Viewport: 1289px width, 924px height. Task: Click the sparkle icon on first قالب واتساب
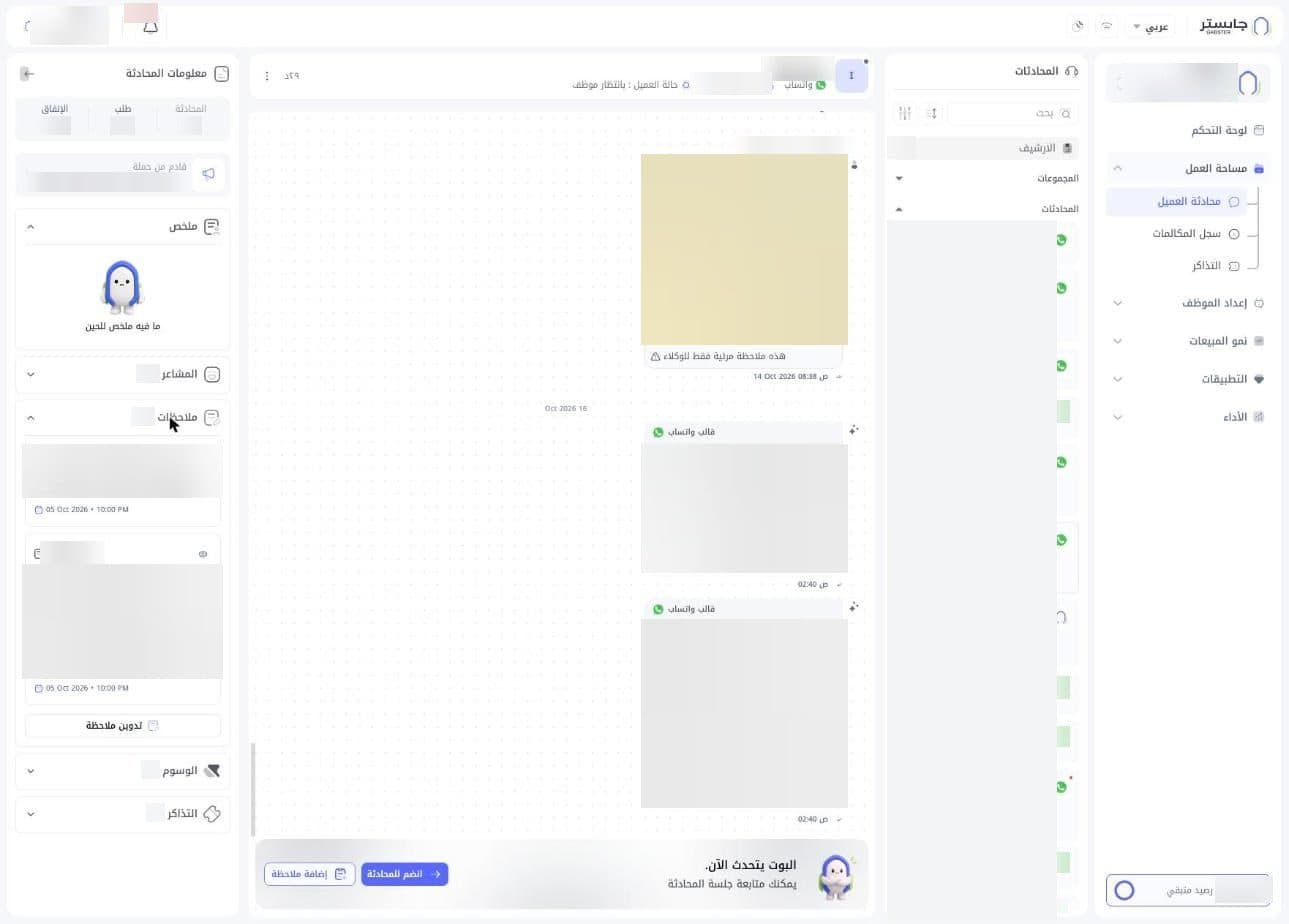[854, 430]
